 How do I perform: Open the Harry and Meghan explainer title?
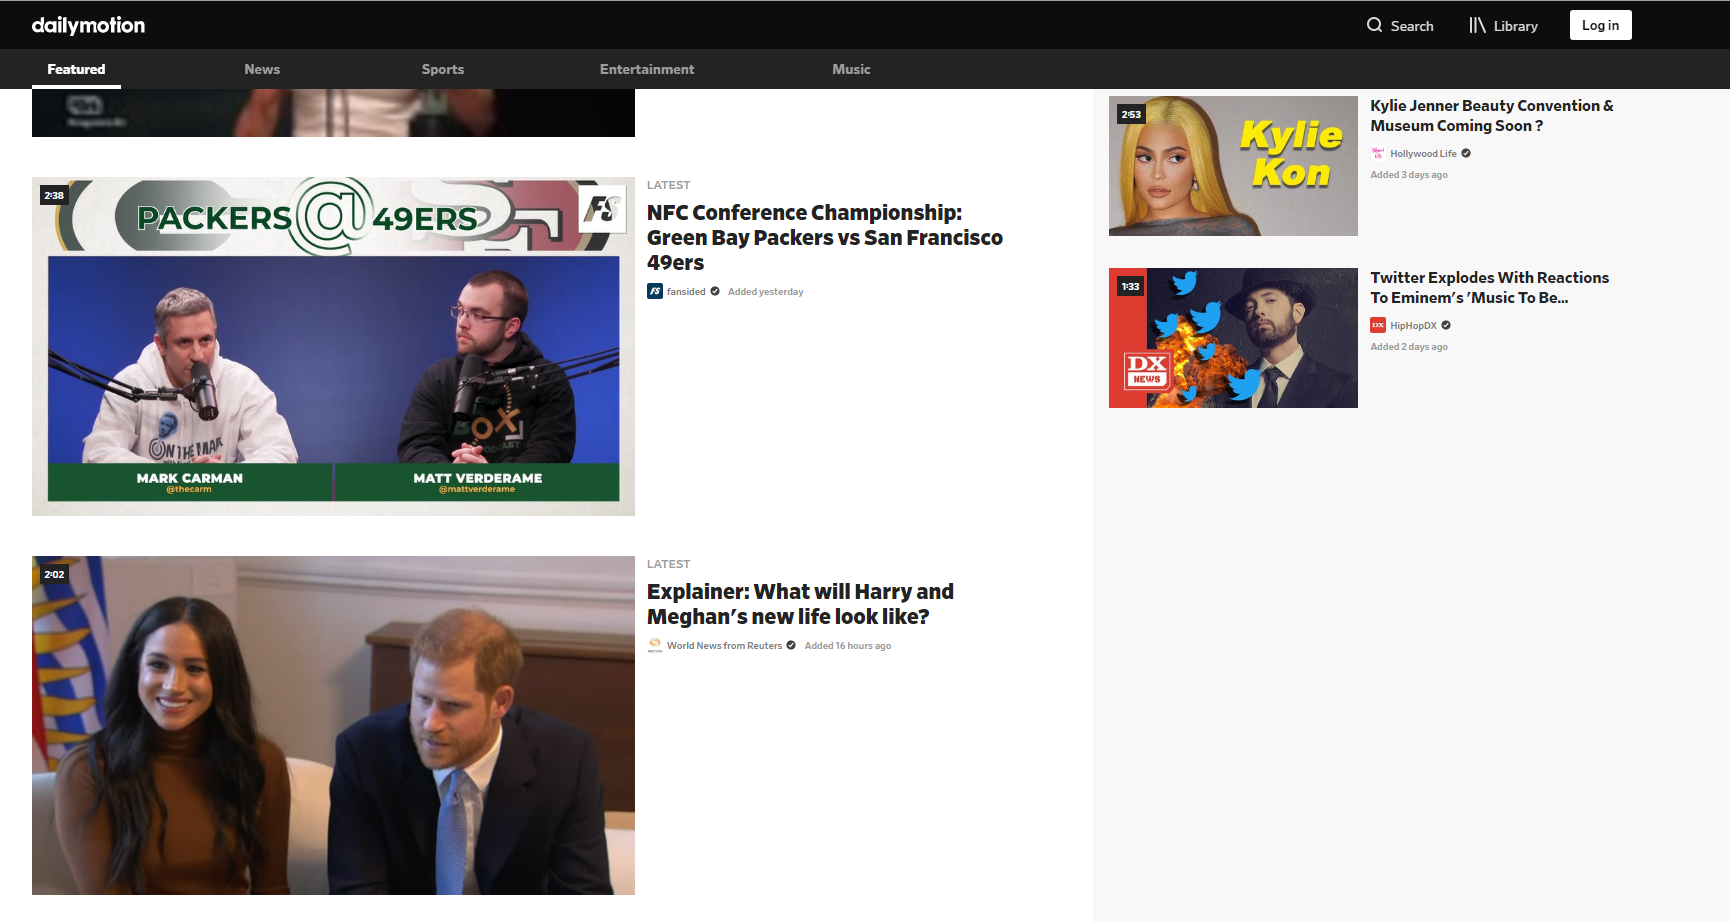click(800, 603)
